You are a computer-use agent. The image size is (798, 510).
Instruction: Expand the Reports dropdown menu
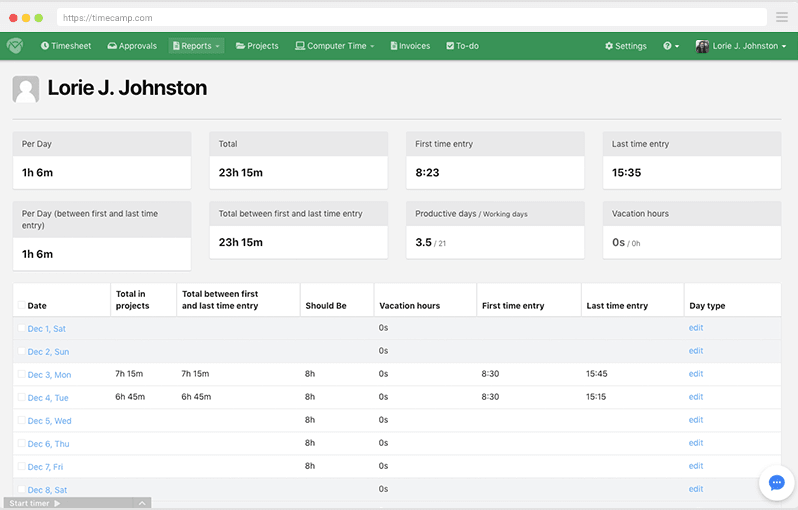click(x=196, y=46)
